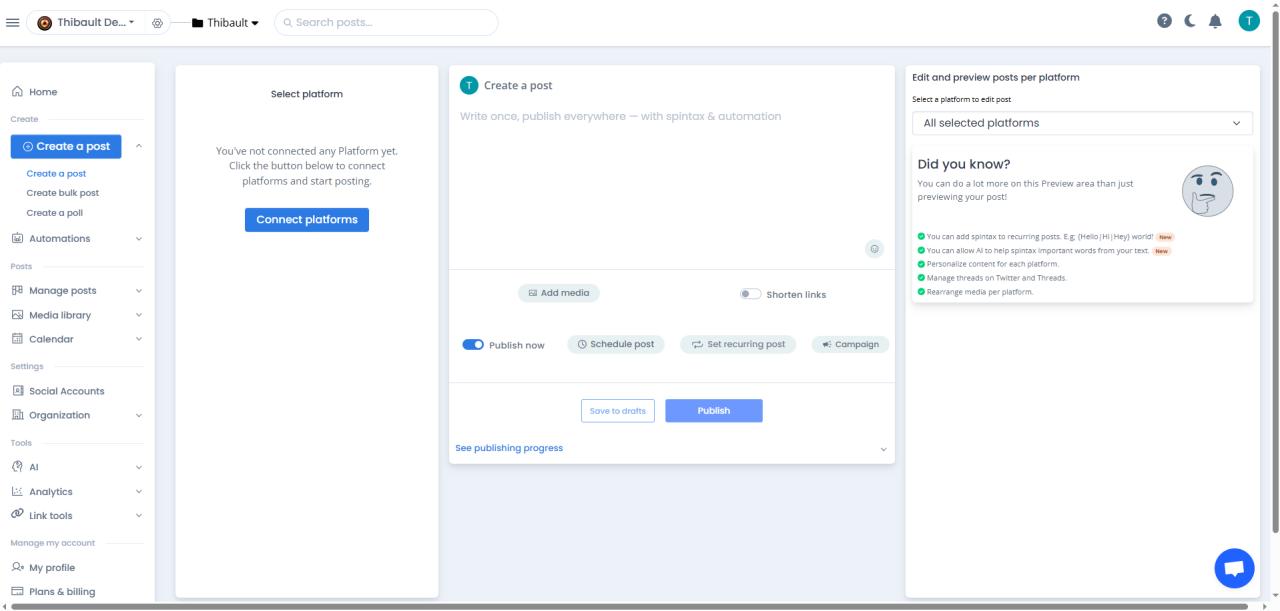1280x611 pixels.
Task: Open the Thibault De... workspace dropdown
Action: point(86,22)
